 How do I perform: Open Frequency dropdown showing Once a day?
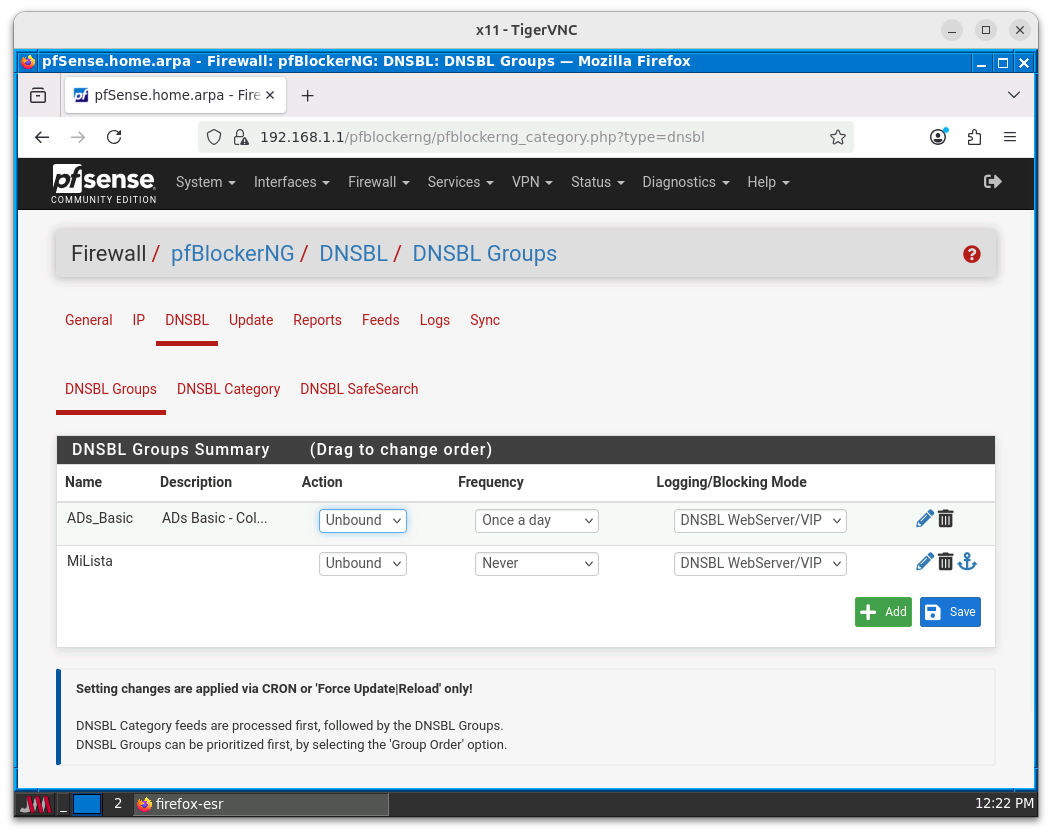(537, 521)
